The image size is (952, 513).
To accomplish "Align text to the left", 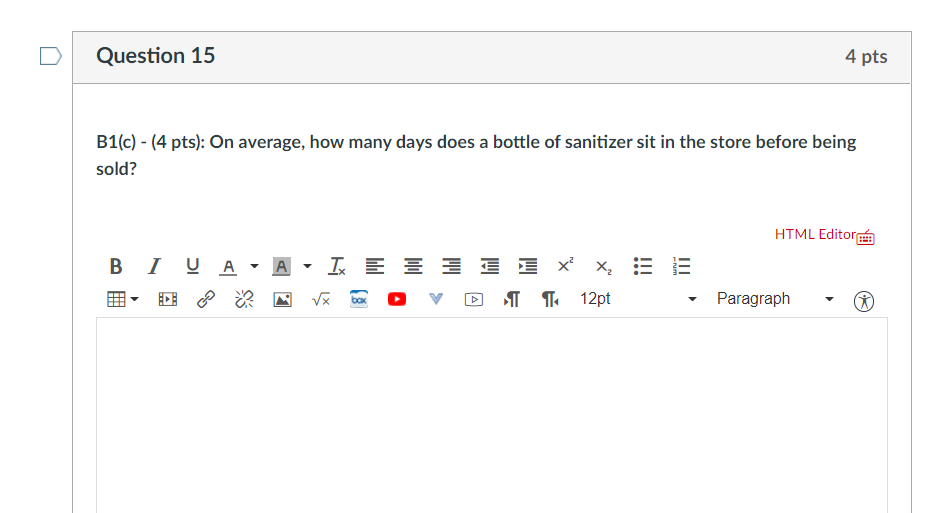I will [375, 266].
